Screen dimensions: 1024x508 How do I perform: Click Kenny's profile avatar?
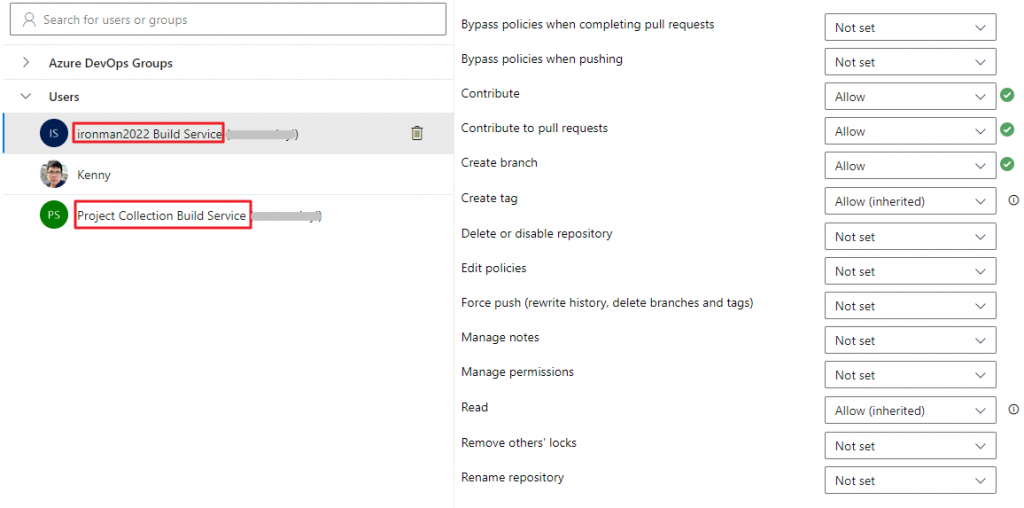click(x=54, y=174)
